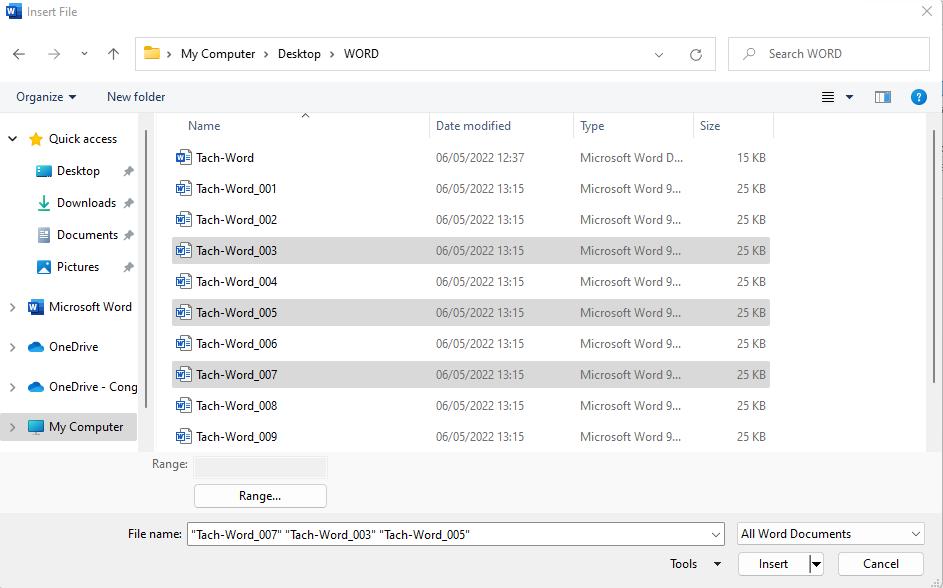Click the Range button
This screenshot has width=943, height=588.
point(259,495)
